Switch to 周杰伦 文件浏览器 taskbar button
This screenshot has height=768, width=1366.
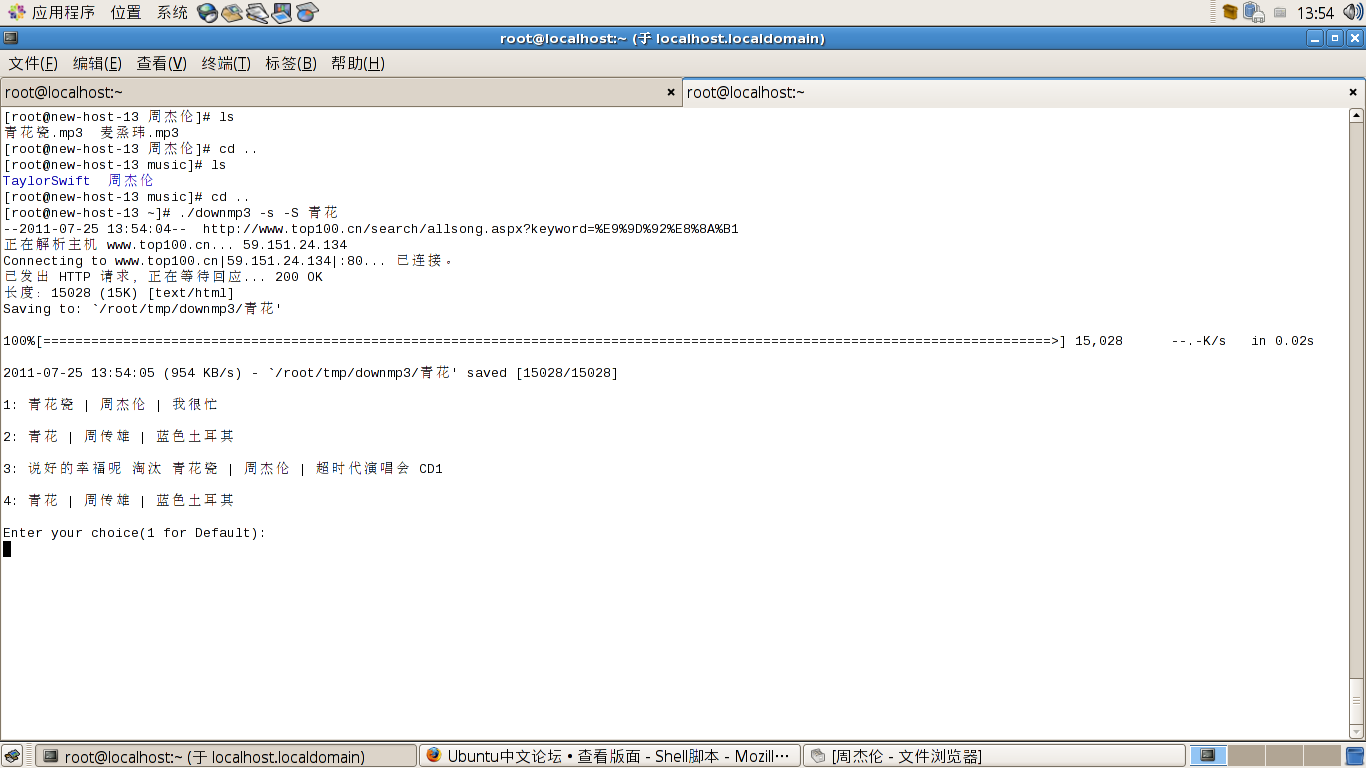tap(994, 756)
